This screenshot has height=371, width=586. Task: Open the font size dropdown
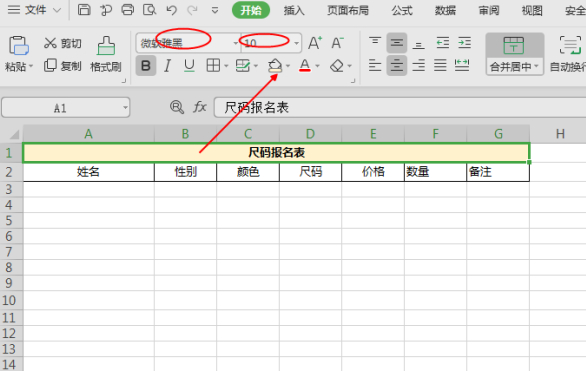(296, 43)
